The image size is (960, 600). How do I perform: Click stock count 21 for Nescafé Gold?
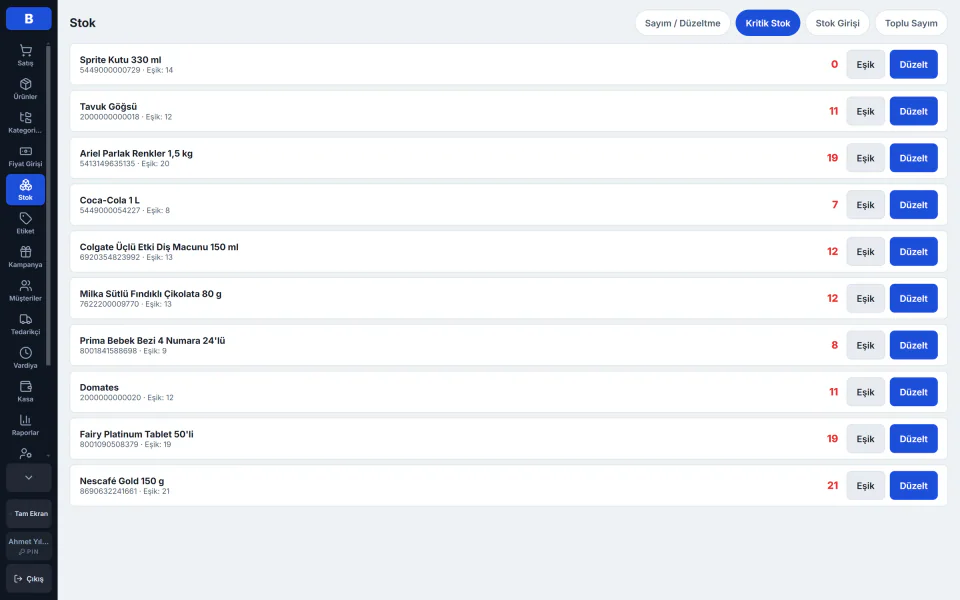click(x=833, y=486)
